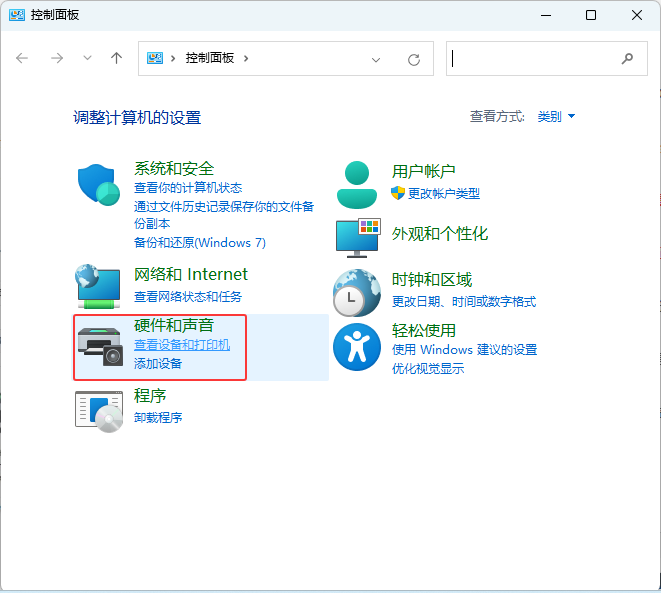Click the search magnifier icon
The width and height of the screenshot is (661, 593).
(627, 59)
